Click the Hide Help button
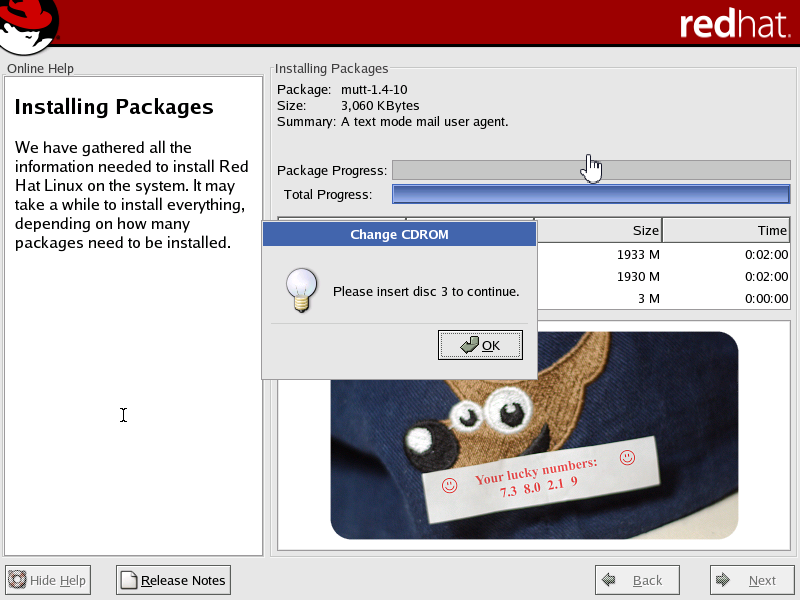The width and height of the screenshot is (800, 600). 48,580
